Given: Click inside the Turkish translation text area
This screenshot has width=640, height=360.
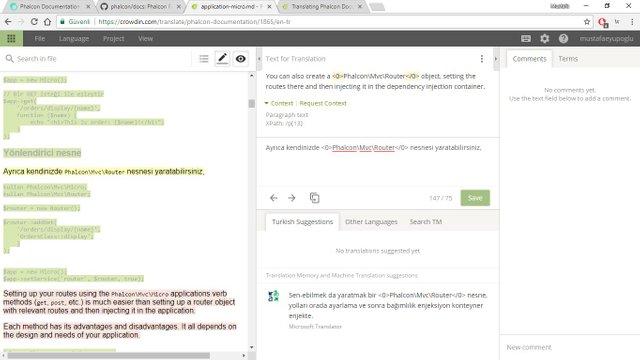Looking at the screenshot, I should (x=378, y=163).
